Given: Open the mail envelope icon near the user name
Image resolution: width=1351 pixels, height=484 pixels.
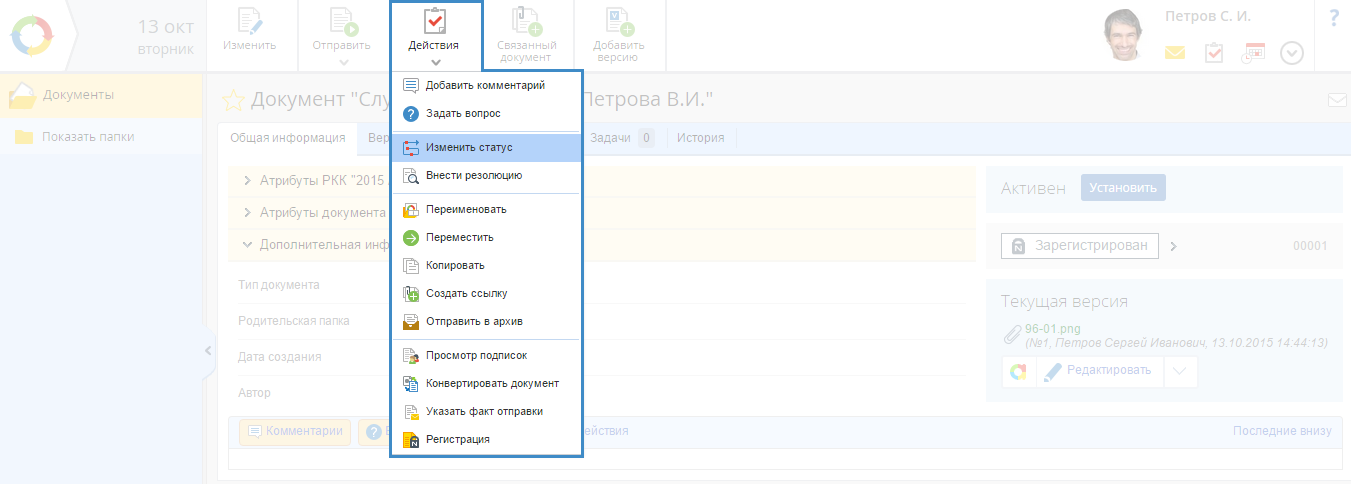Looking at the screenshot, I should pos(1174,53).
